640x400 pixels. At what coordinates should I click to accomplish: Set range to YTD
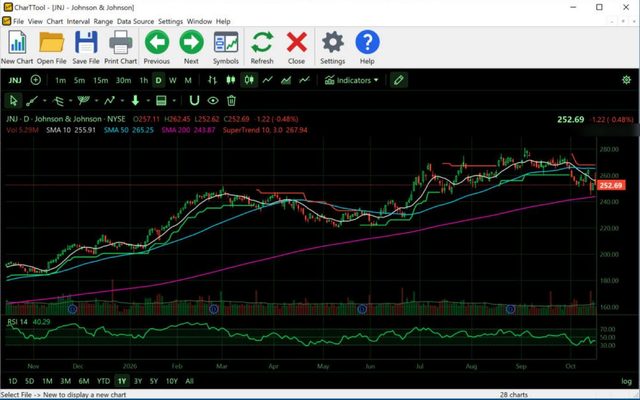click(x=103, y=381)
